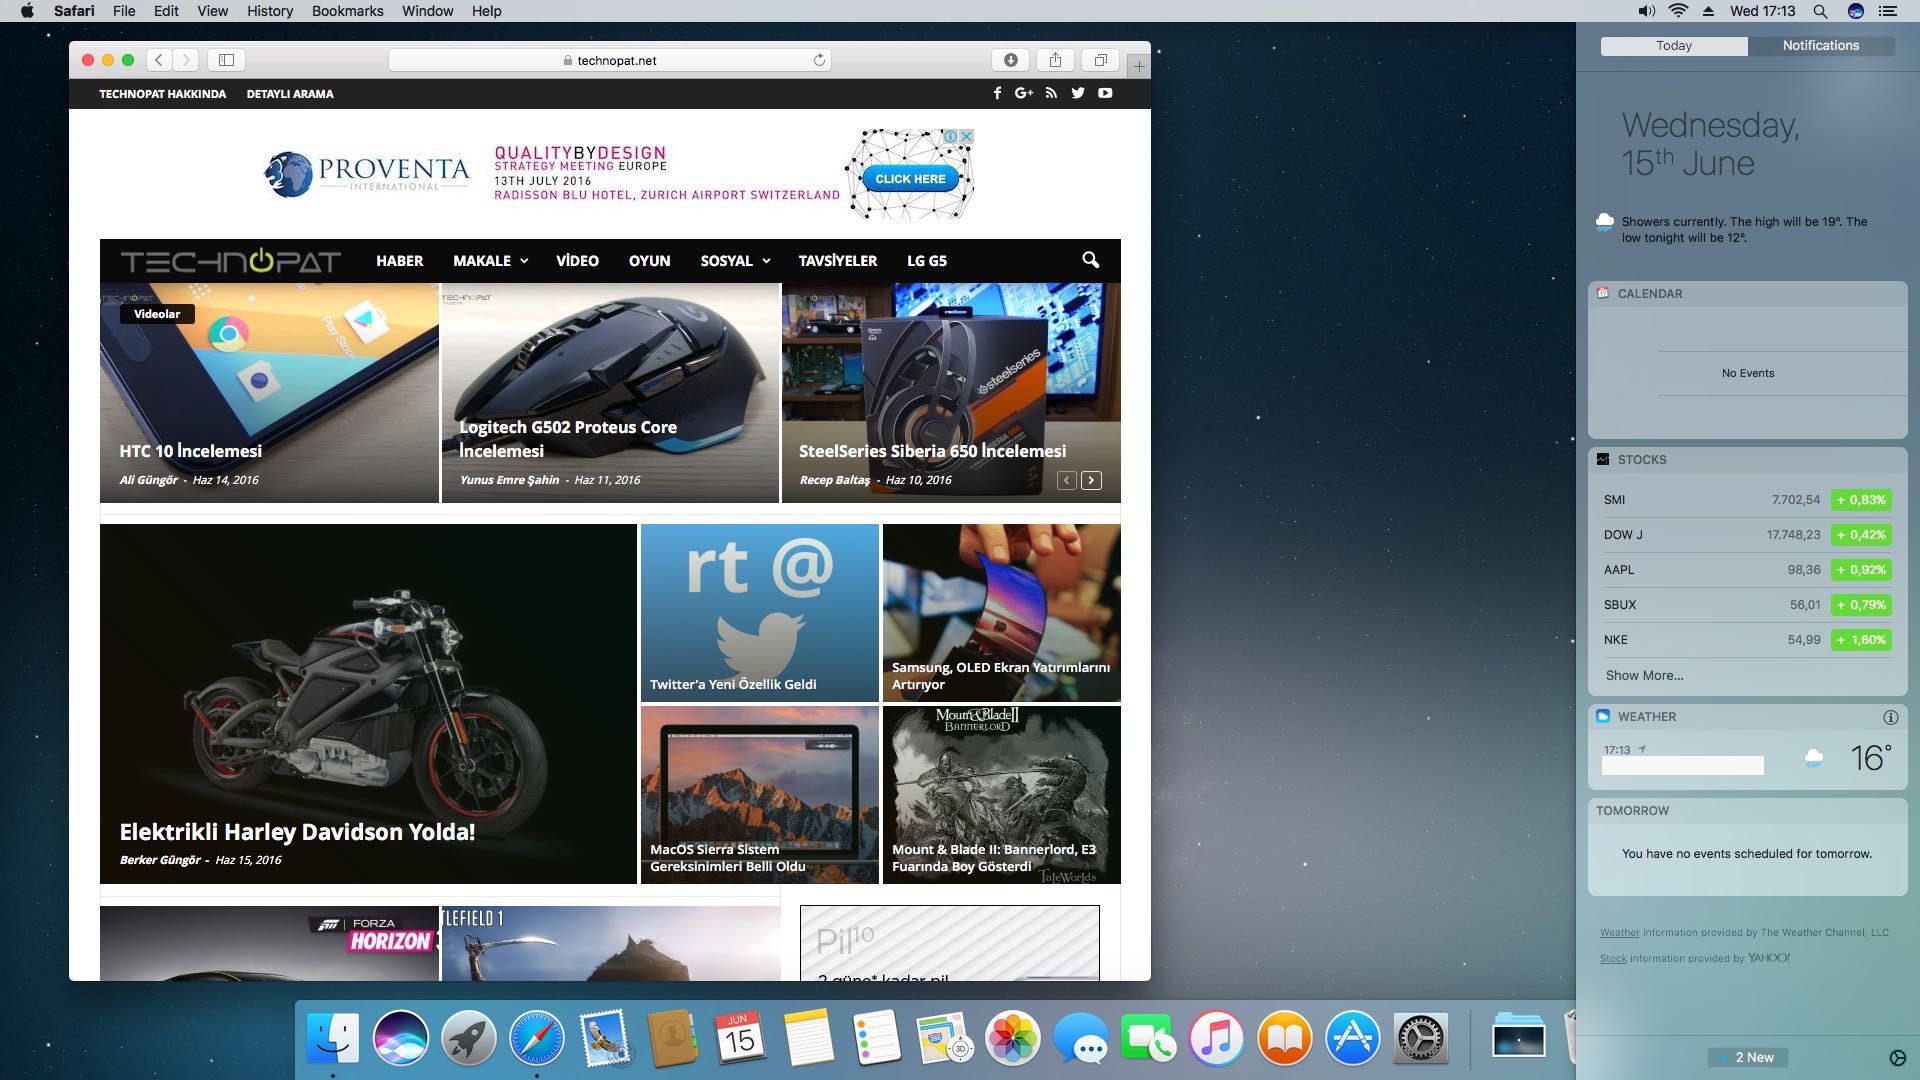Click the Technopat site search magnifier
1920x1080 pixels.
[x=1090, y=260]
